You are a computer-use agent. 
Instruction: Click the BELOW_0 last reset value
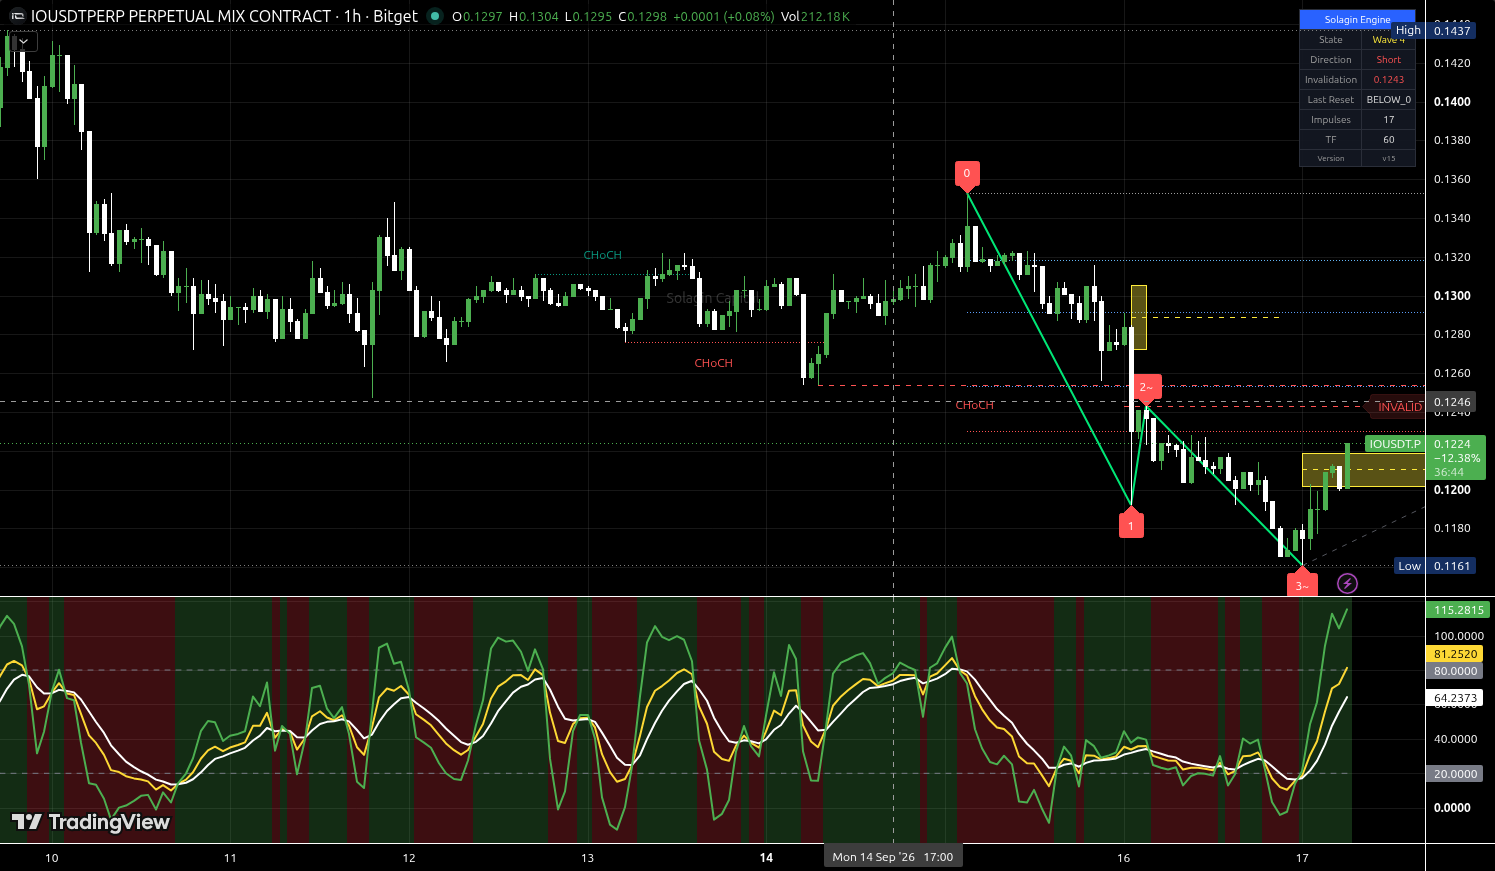(1388, 100)
